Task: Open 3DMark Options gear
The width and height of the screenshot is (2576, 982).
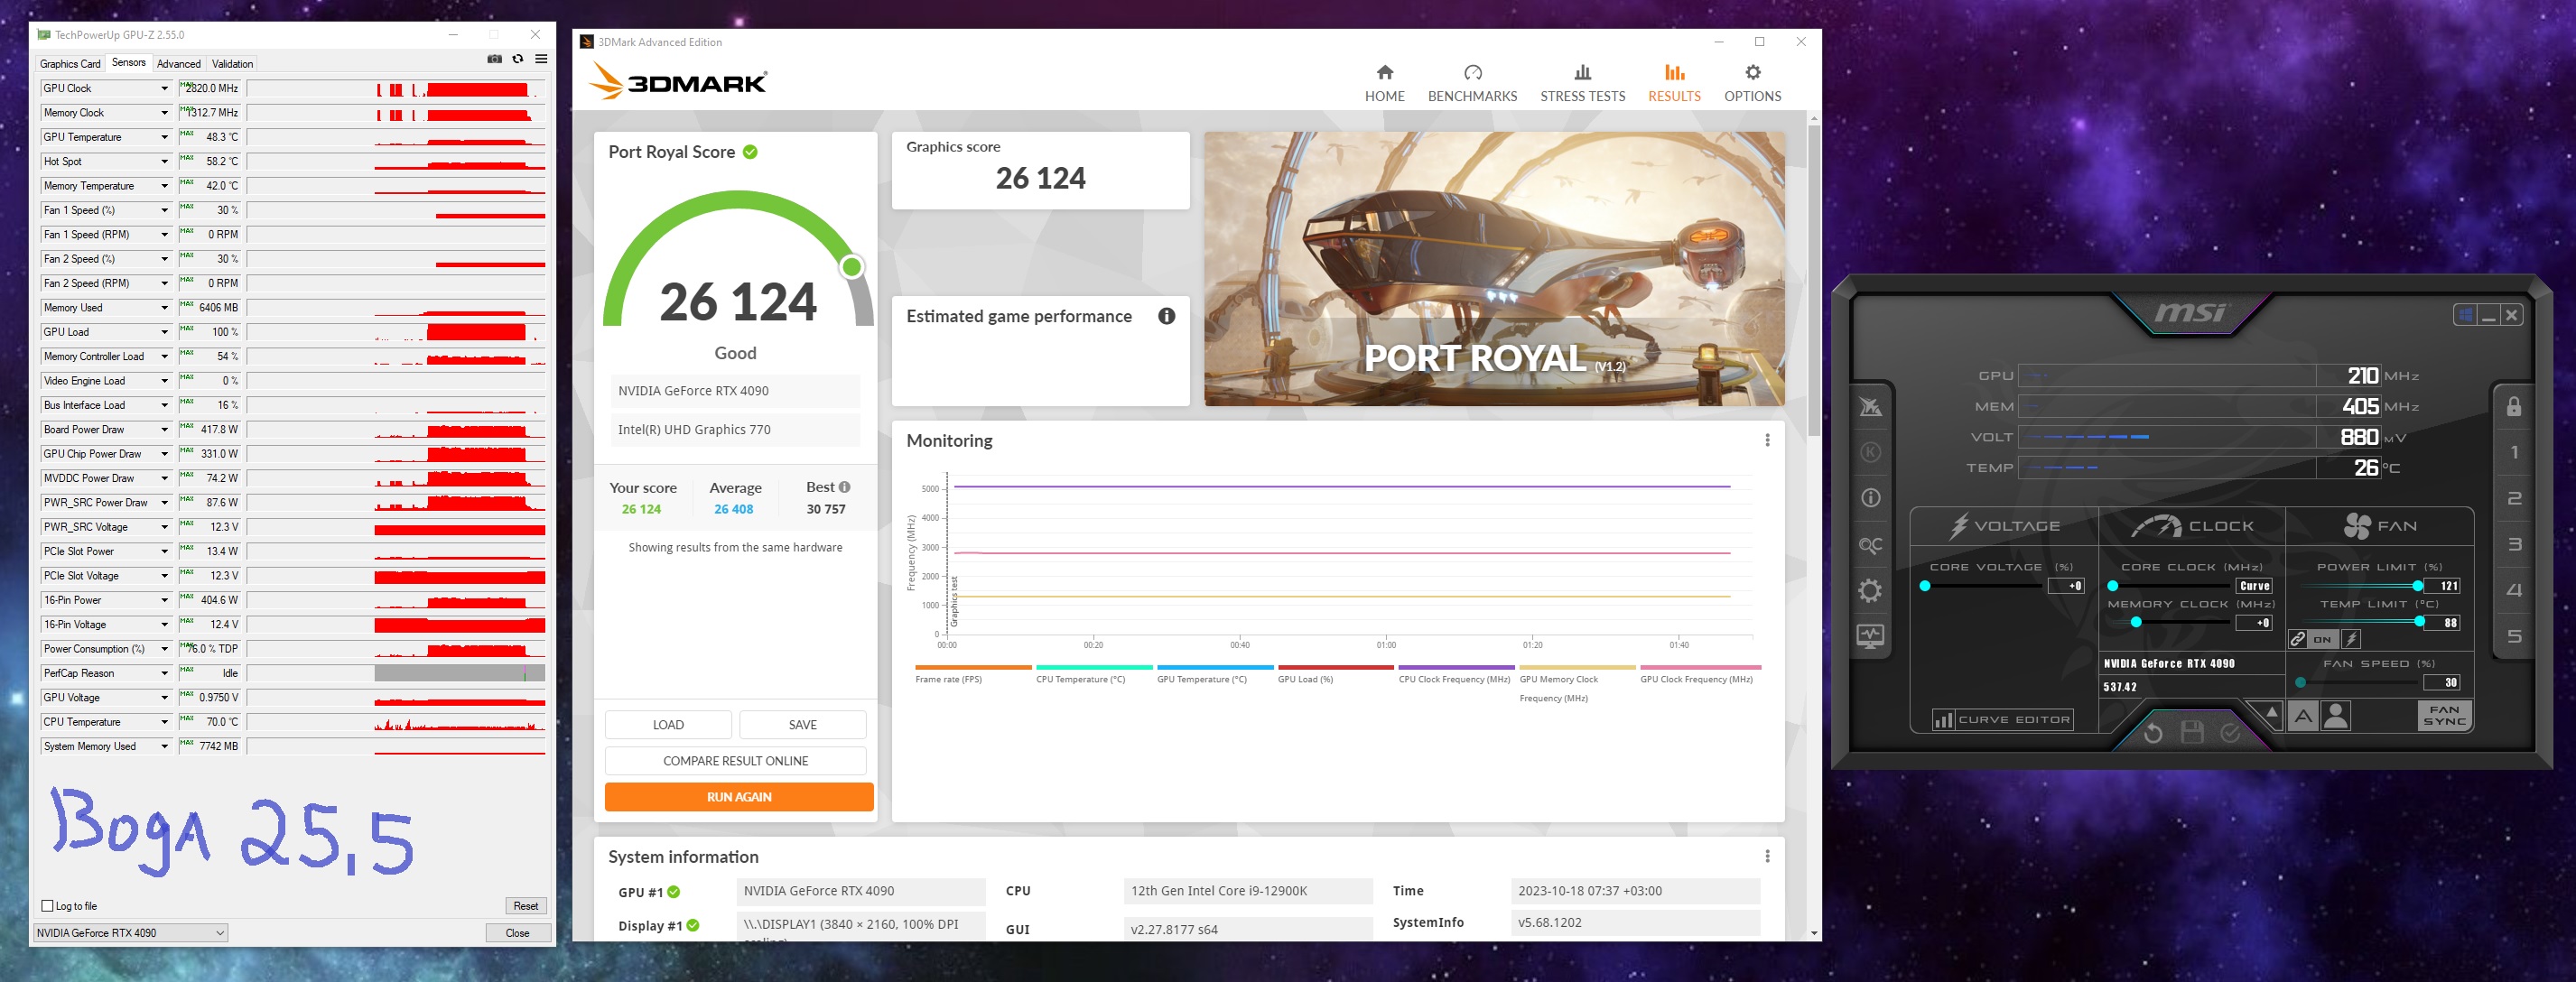Action: (1752, 82)
